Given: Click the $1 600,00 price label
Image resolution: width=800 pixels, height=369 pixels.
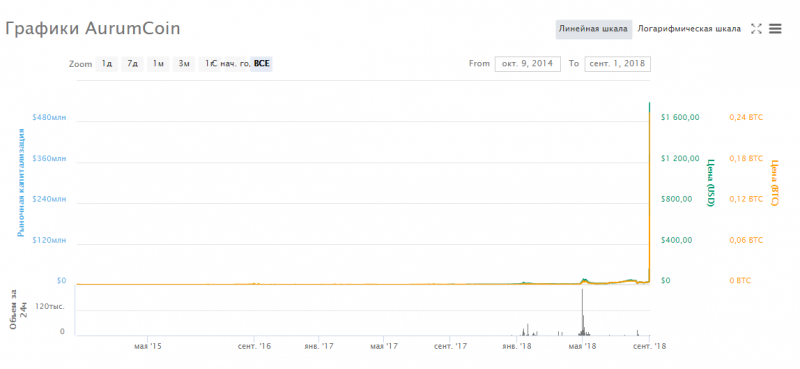Looking at the screenshot, I should click(x=680, y=117).
